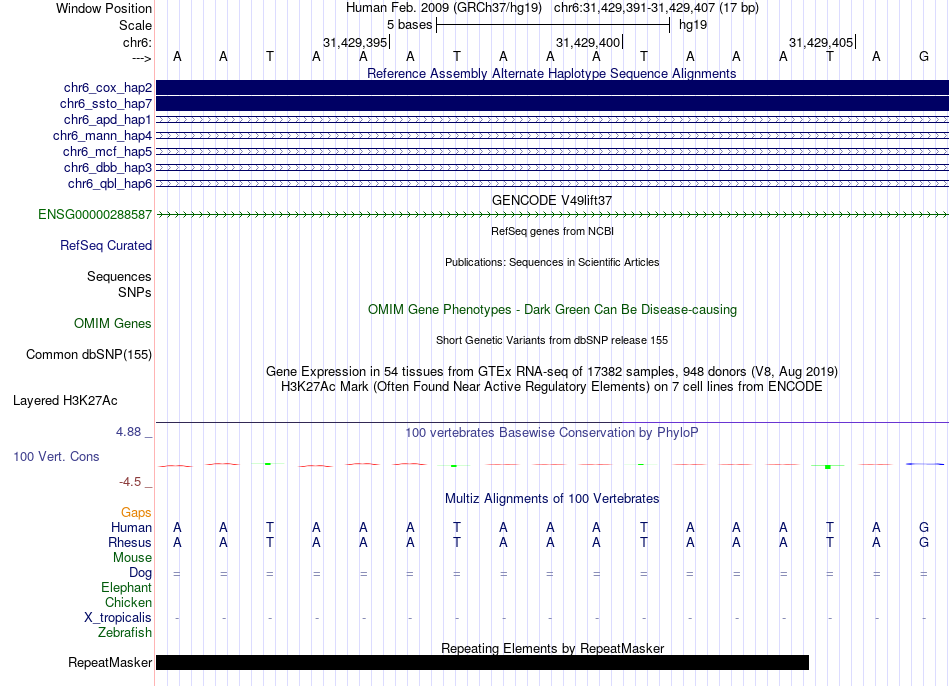This screenshot has height=686, width=950.
Task: Click the G base in the Human alignment row
Action: coord(924,528)
